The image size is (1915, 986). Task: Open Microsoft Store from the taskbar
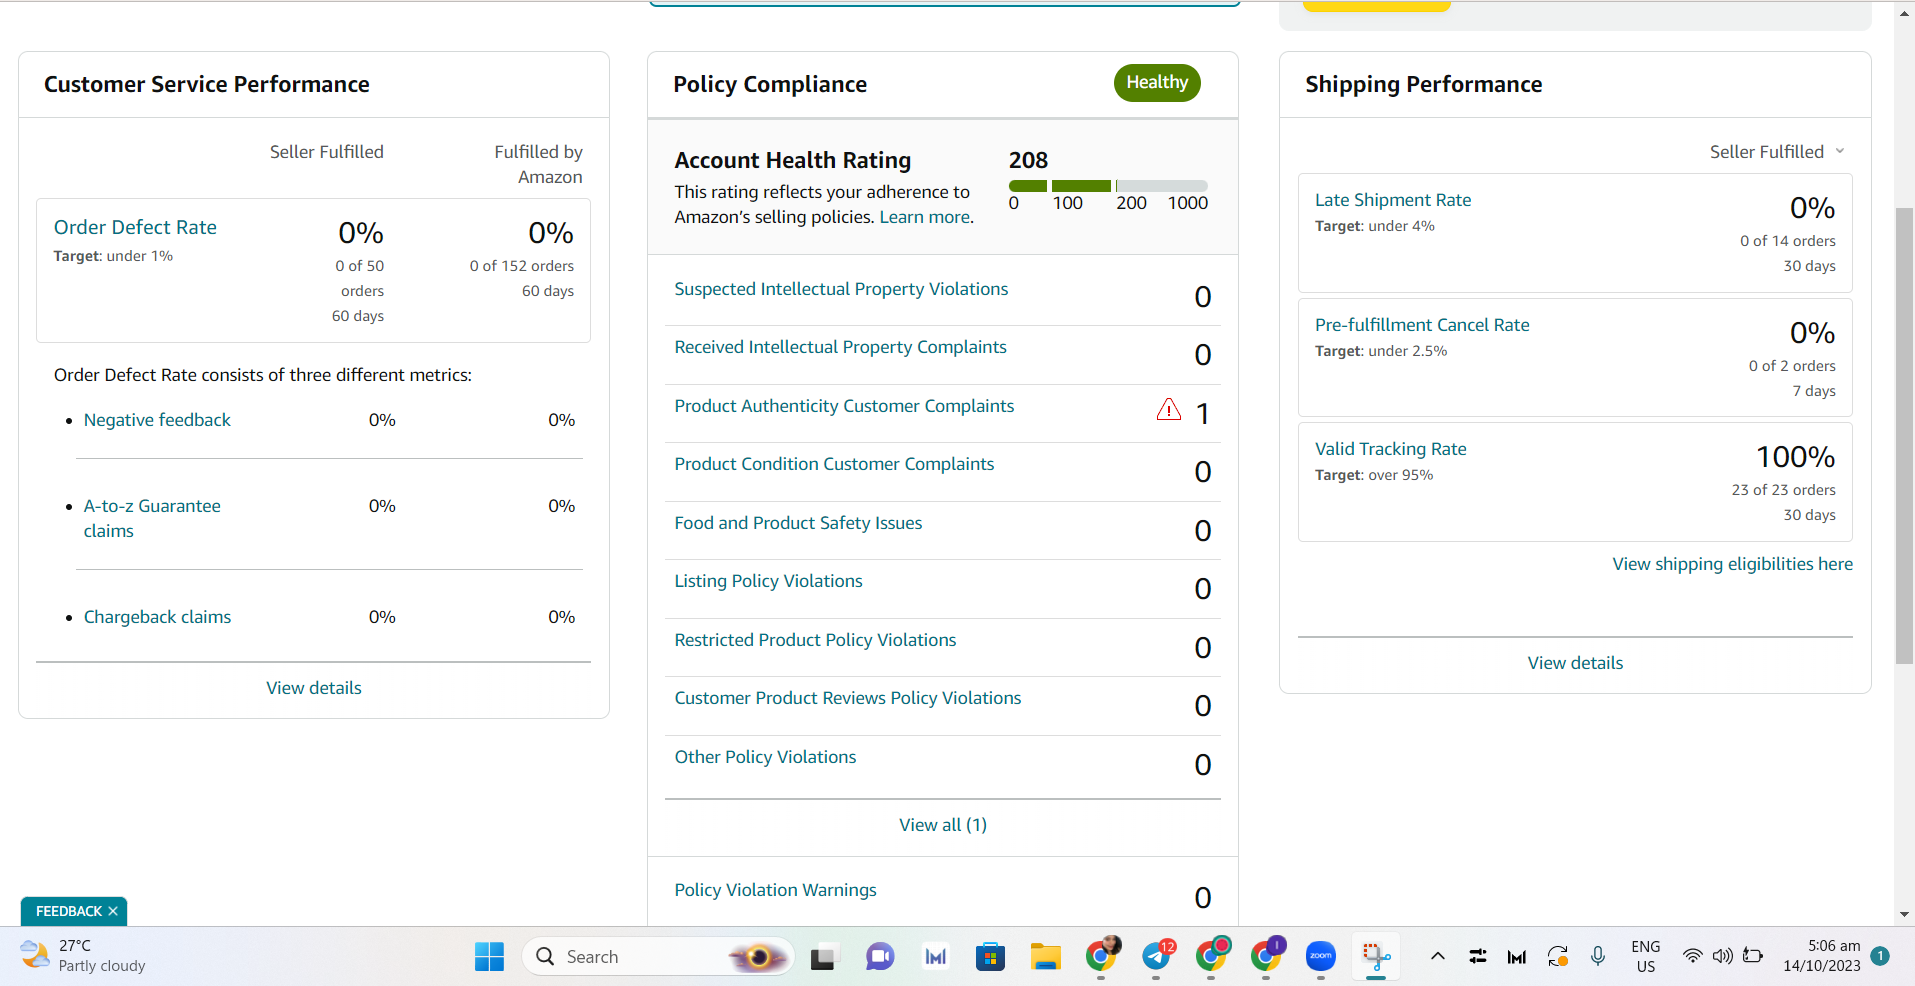pyautogui.click(x=990, y=957)
